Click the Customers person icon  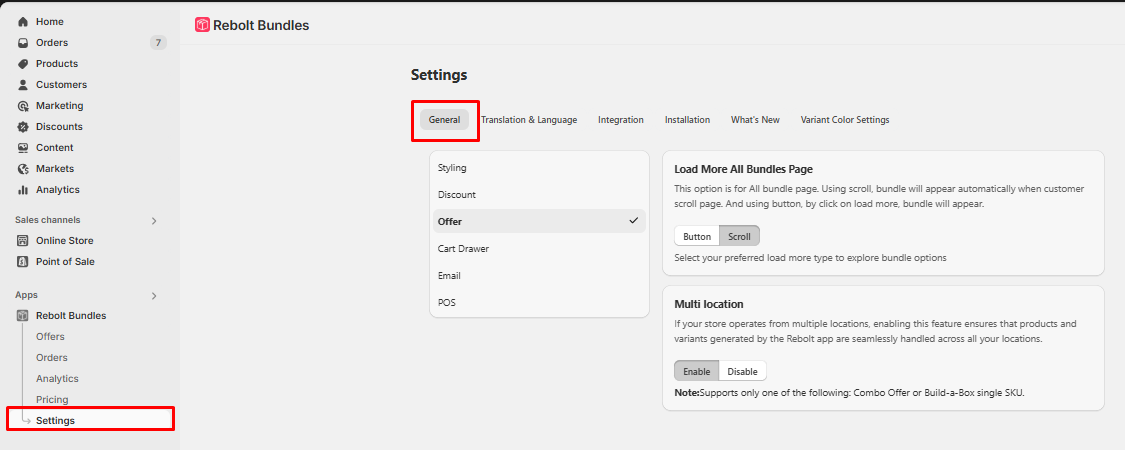click(23, 85)
